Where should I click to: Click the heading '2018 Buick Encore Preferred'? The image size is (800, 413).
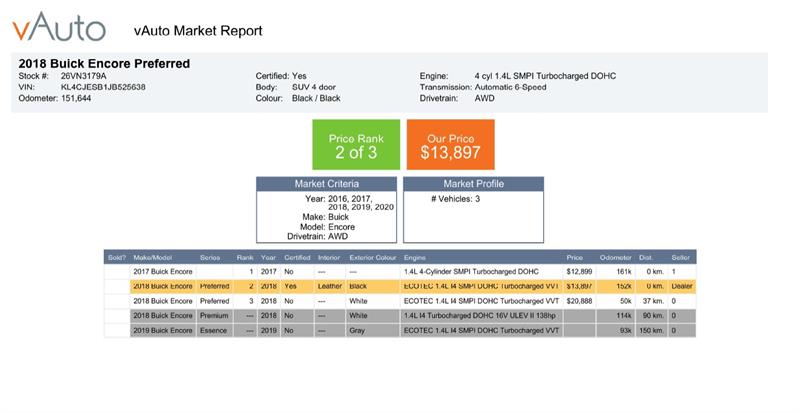[x=104, y=64]
